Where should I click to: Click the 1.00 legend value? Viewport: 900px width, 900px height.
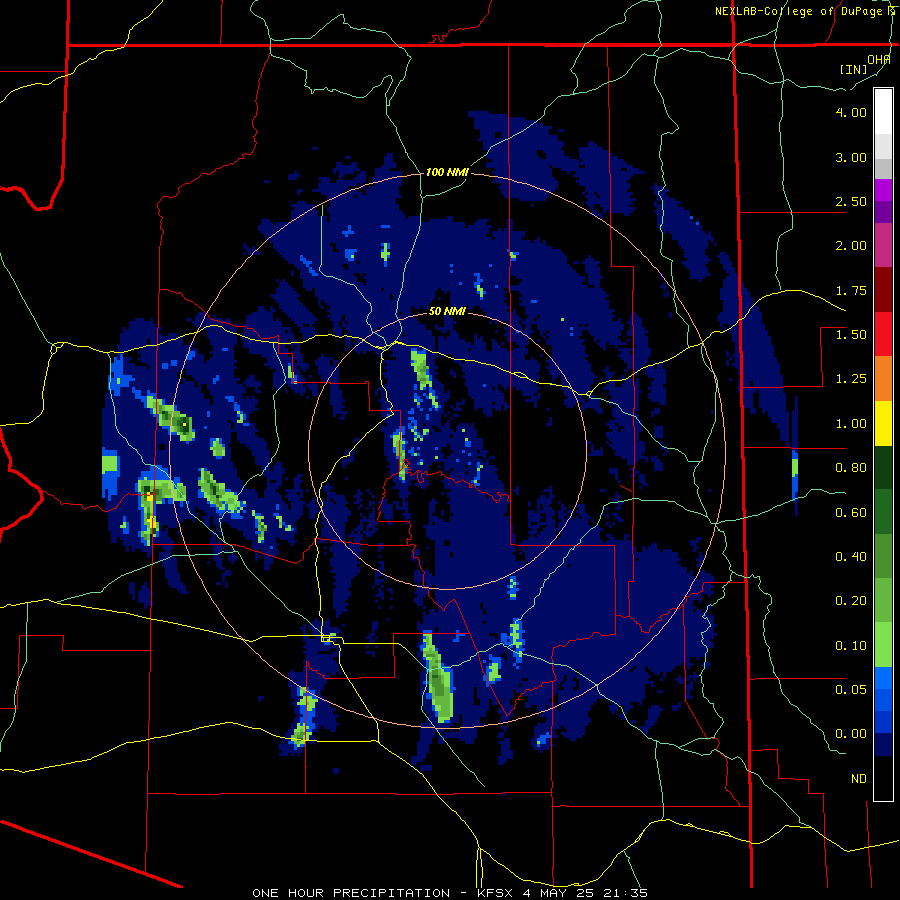[851, 424]
